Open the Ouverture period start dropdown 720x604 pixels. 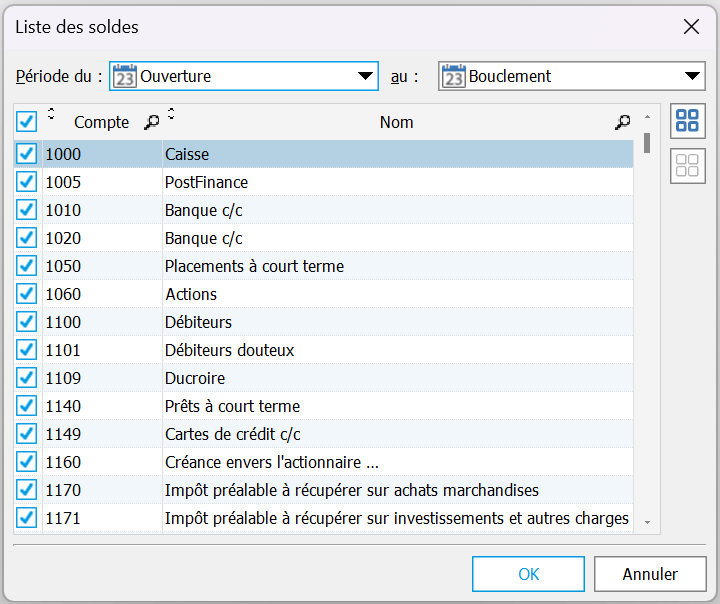point(365,76)
